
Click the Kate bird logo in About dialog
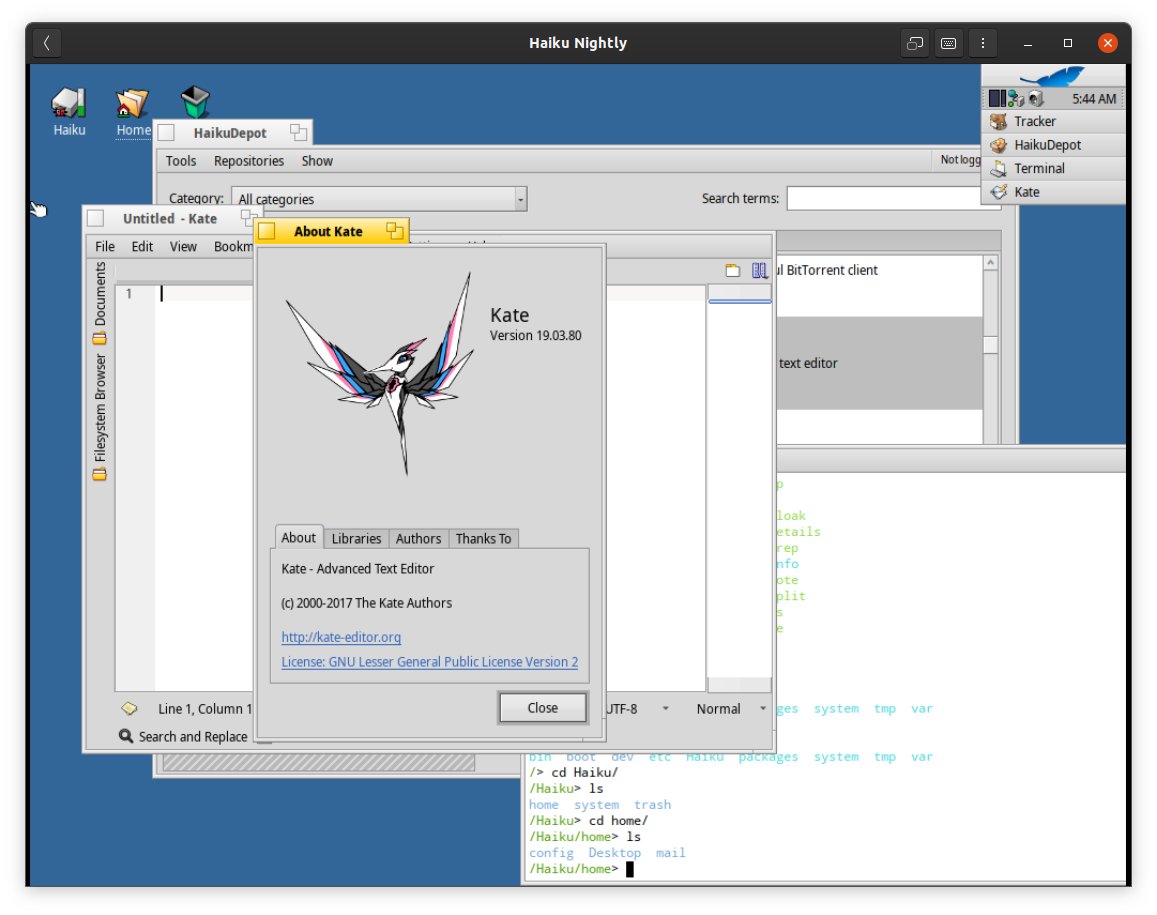point(380,373)
